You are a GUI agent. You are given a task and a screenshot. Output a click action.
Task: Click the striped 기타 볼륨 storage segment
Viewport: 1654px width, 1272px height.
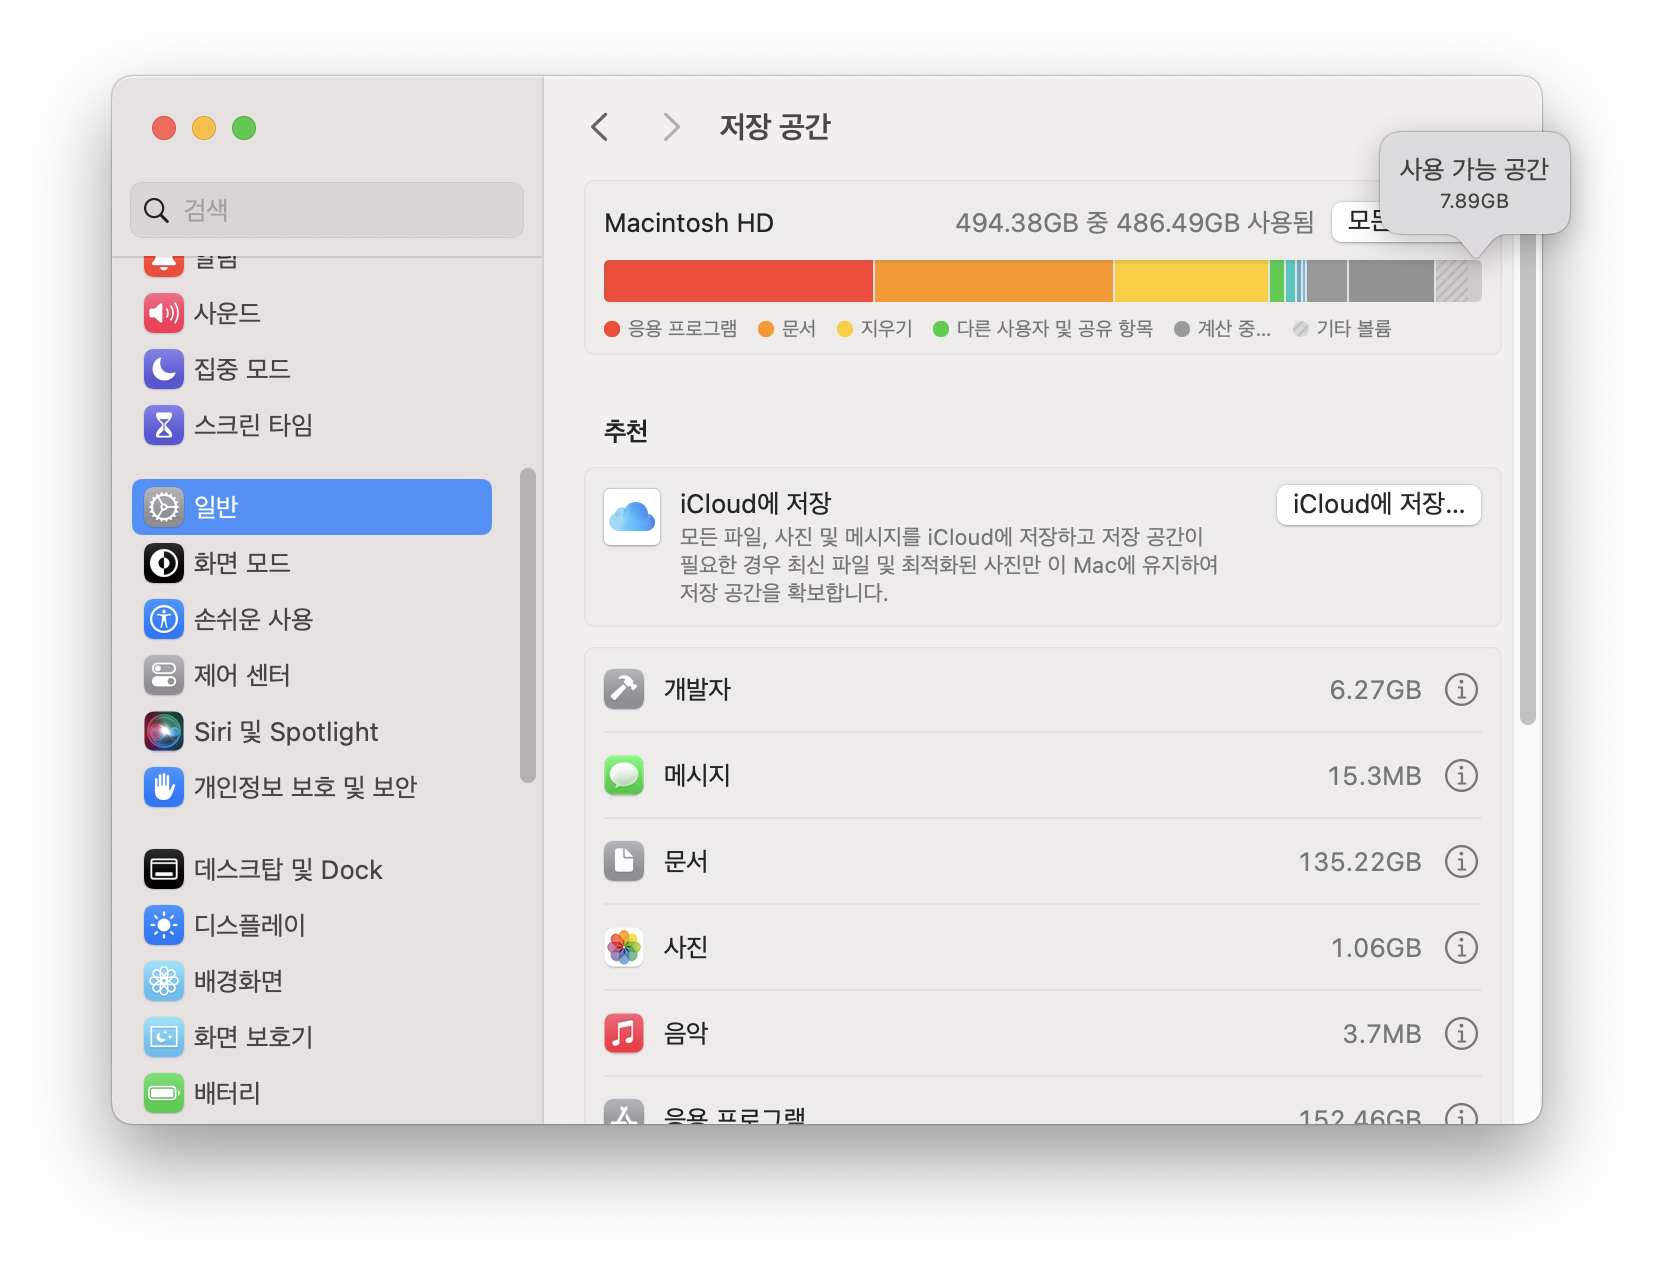[x=1452, y=281]
